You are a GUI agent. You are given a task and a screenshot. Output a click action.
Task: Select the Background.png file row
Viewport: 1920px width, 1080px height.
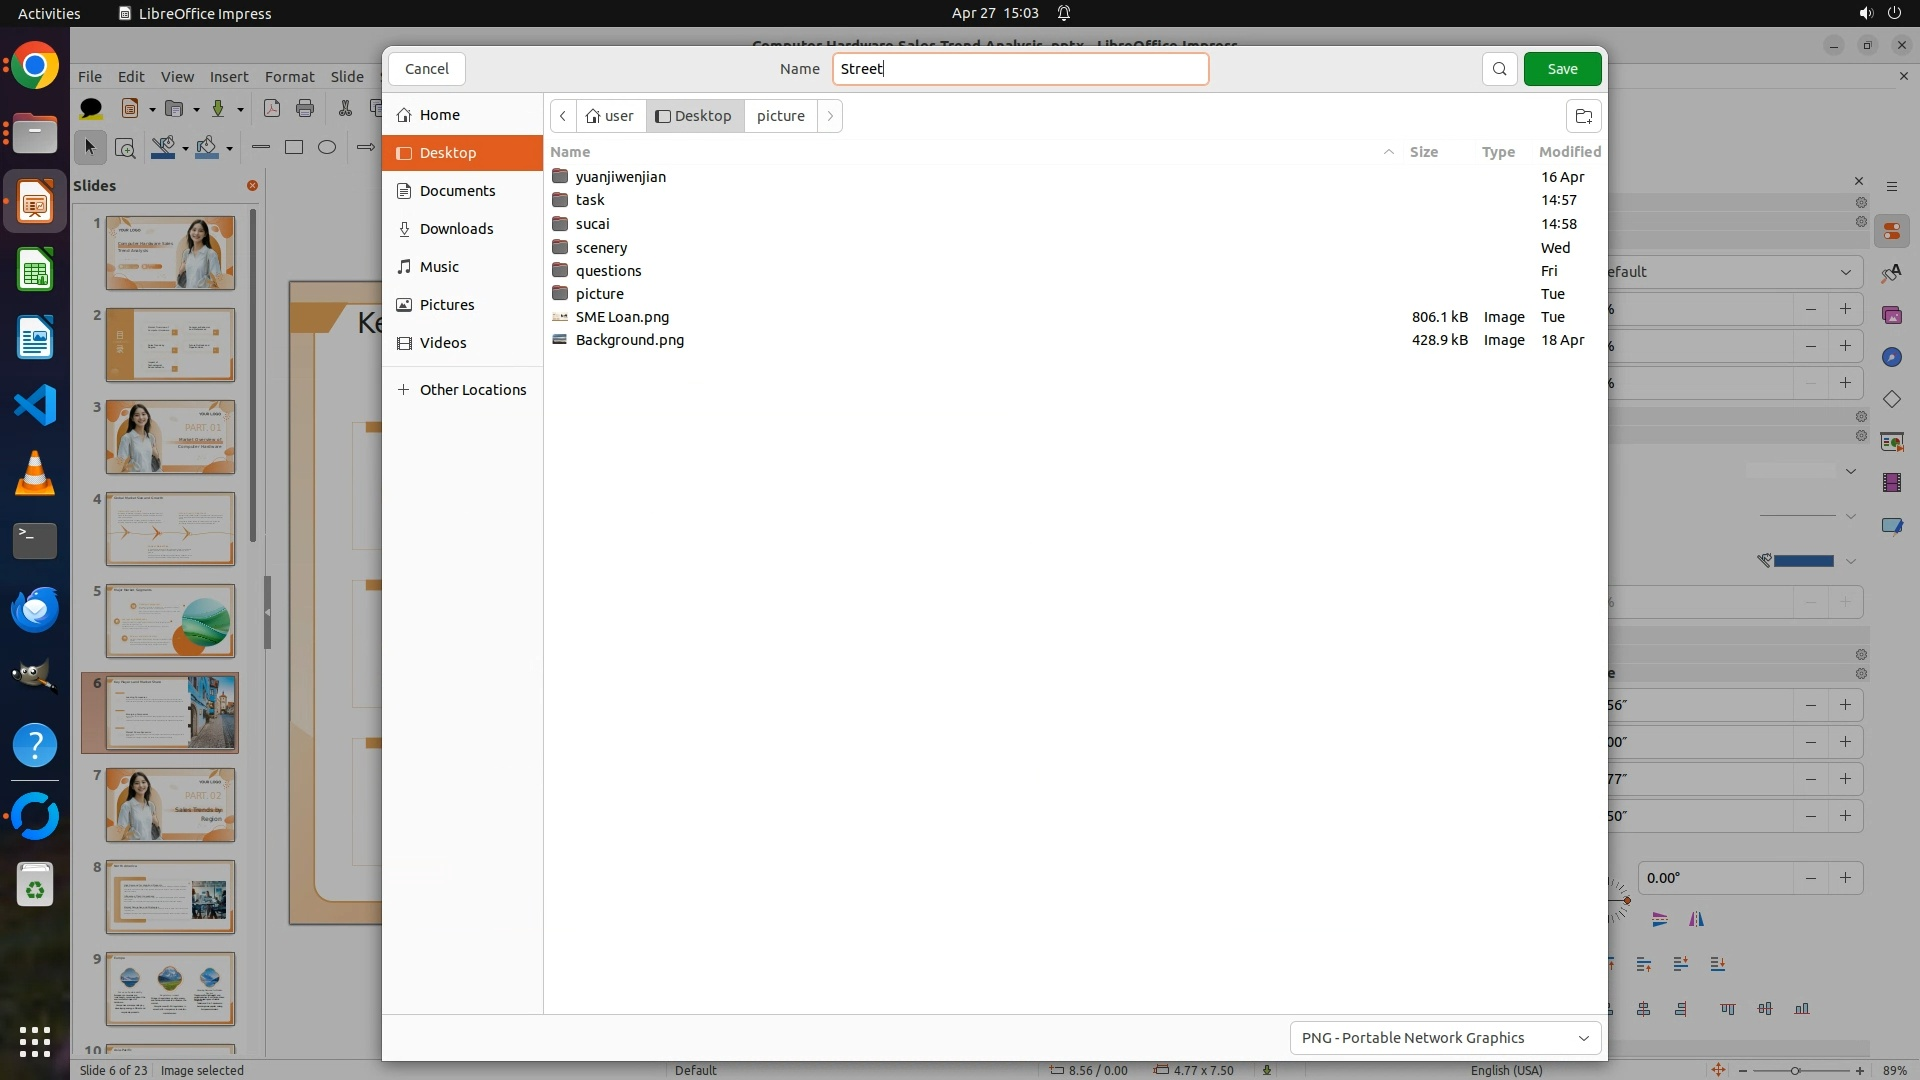coord(630,340)
